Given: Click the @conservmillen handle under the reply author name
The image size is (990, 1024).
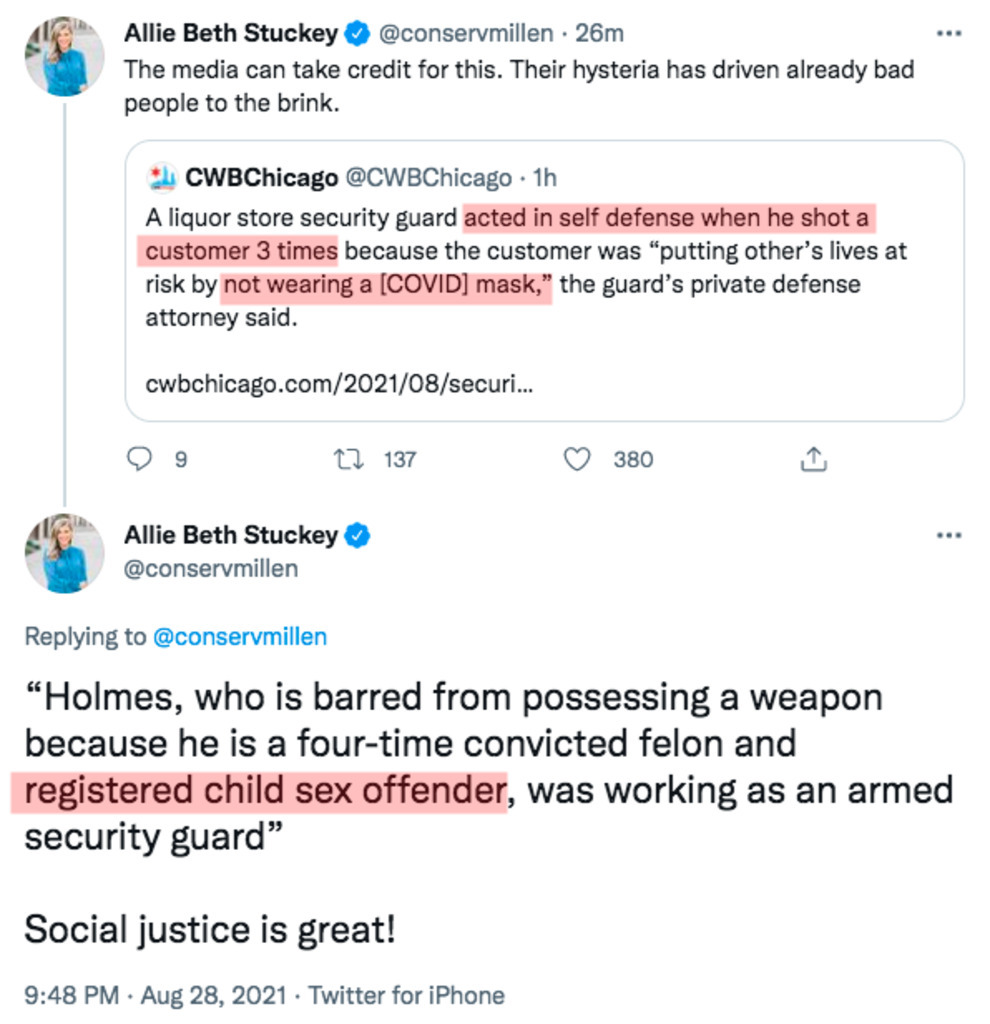Looking at the screenshot, I should [x=211, y=569].
